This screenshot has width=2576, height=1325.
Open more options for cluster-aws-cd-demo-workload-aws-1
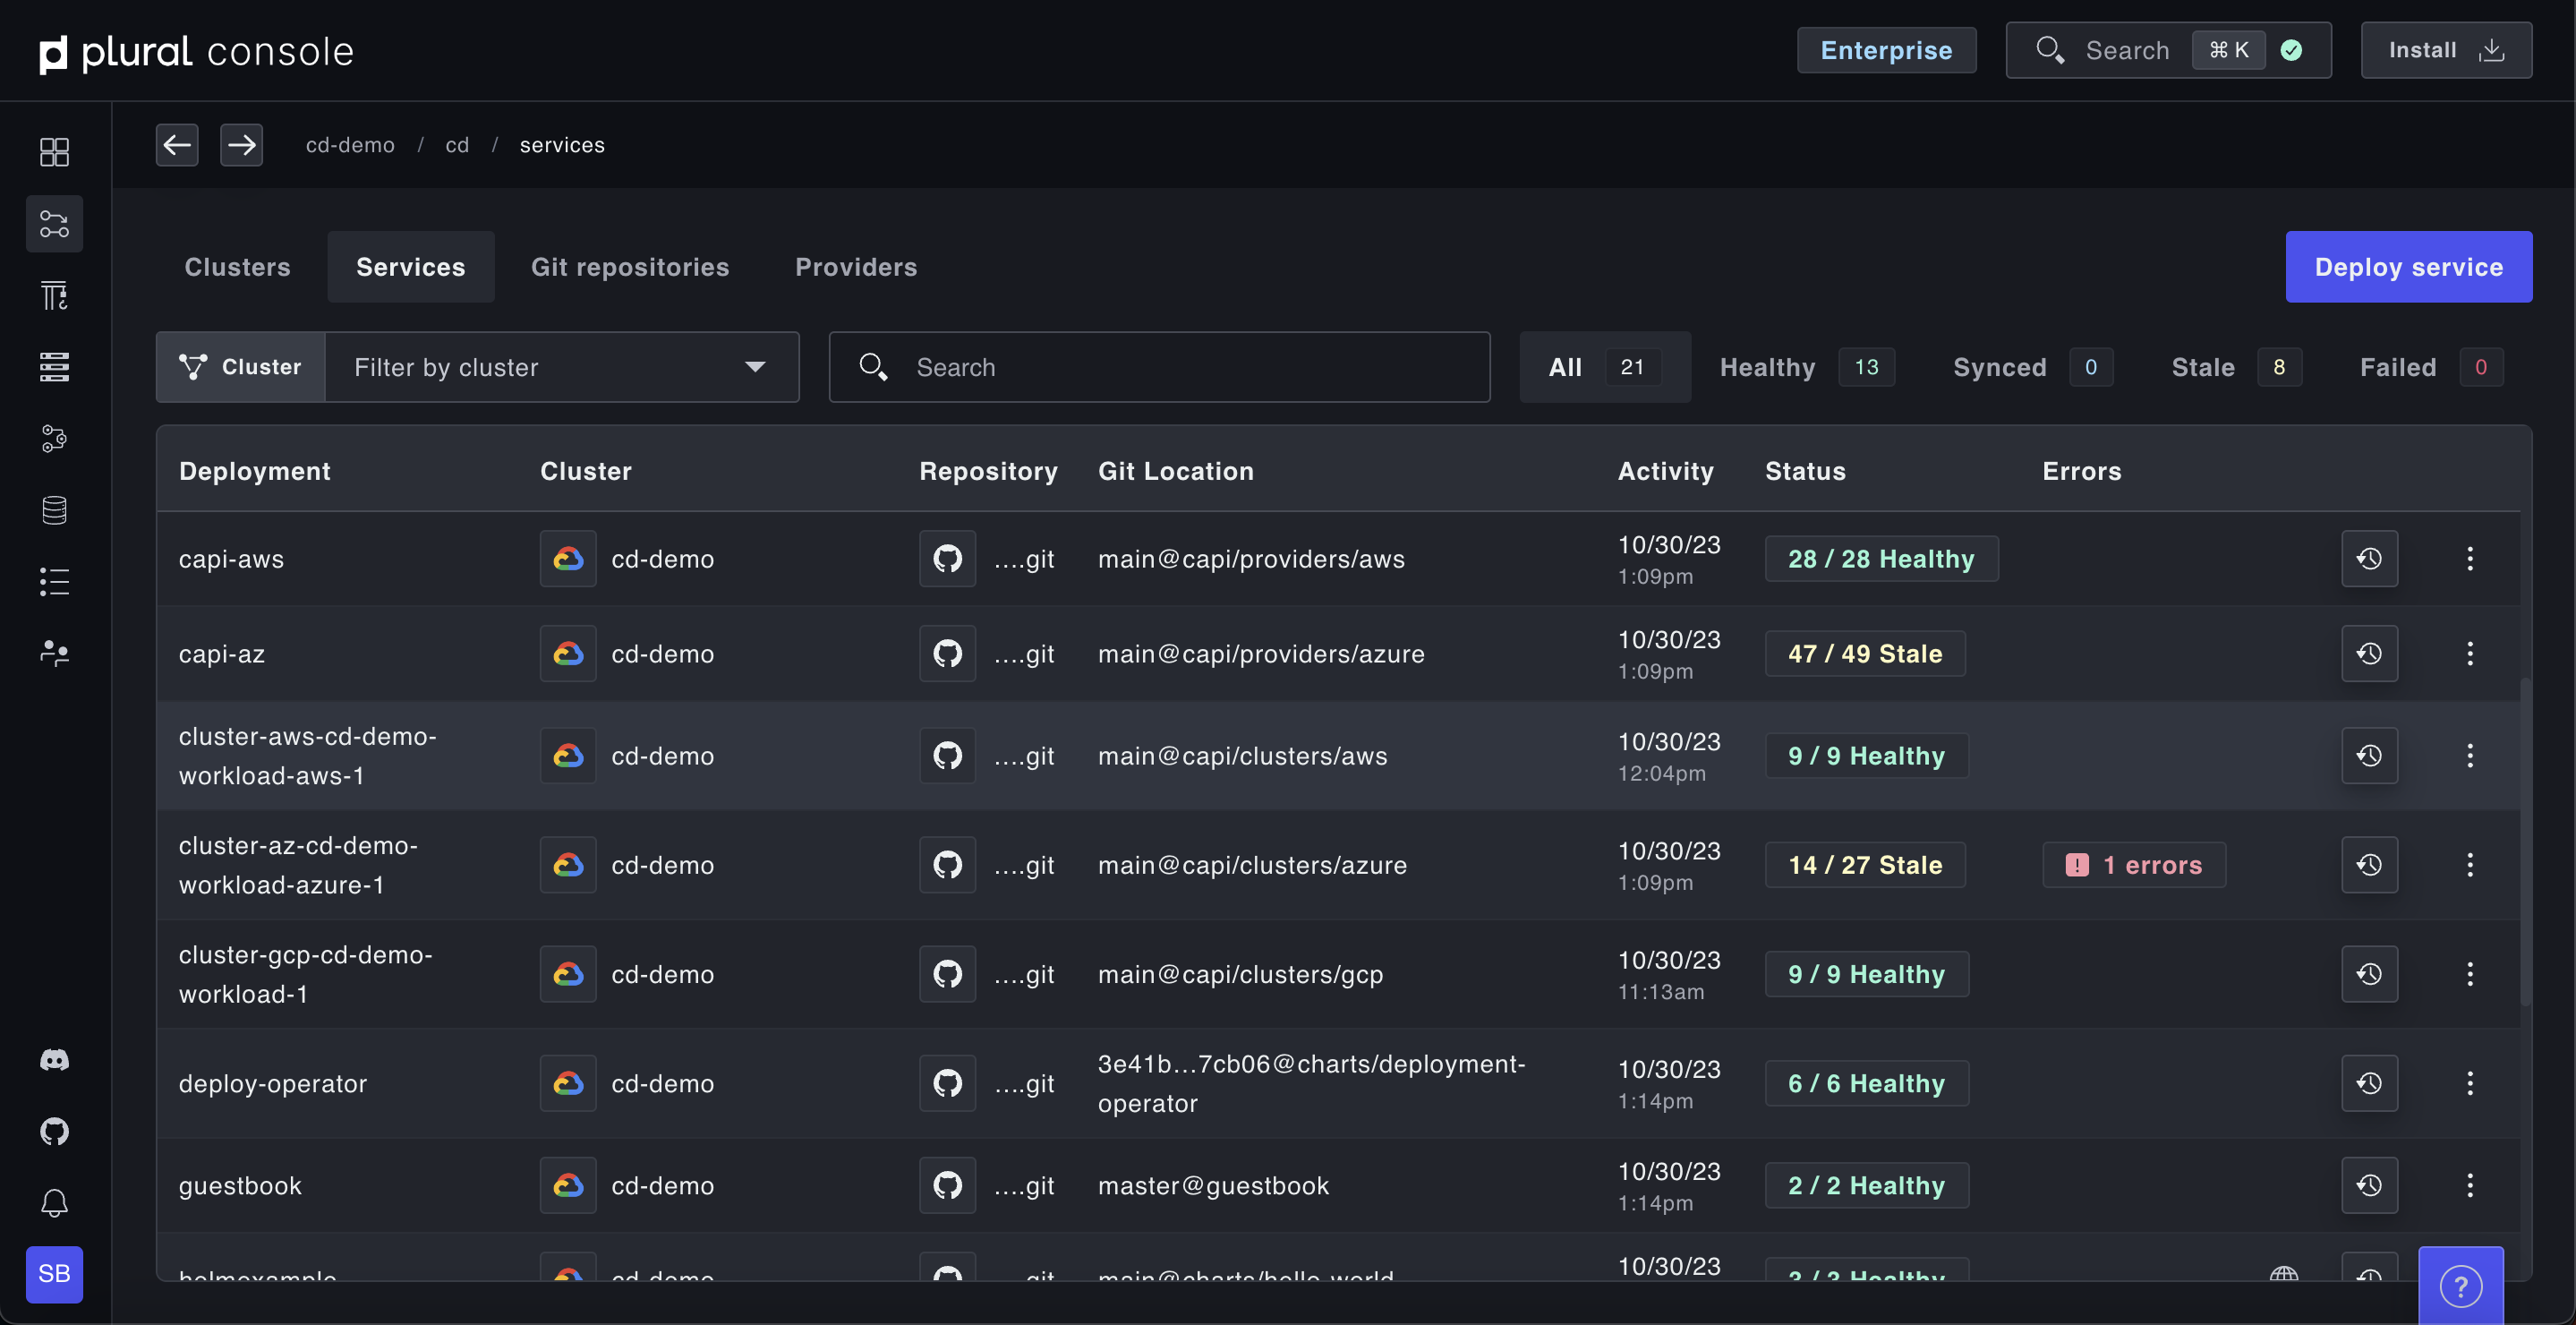pyautogui.click(x=2470, y=756)
